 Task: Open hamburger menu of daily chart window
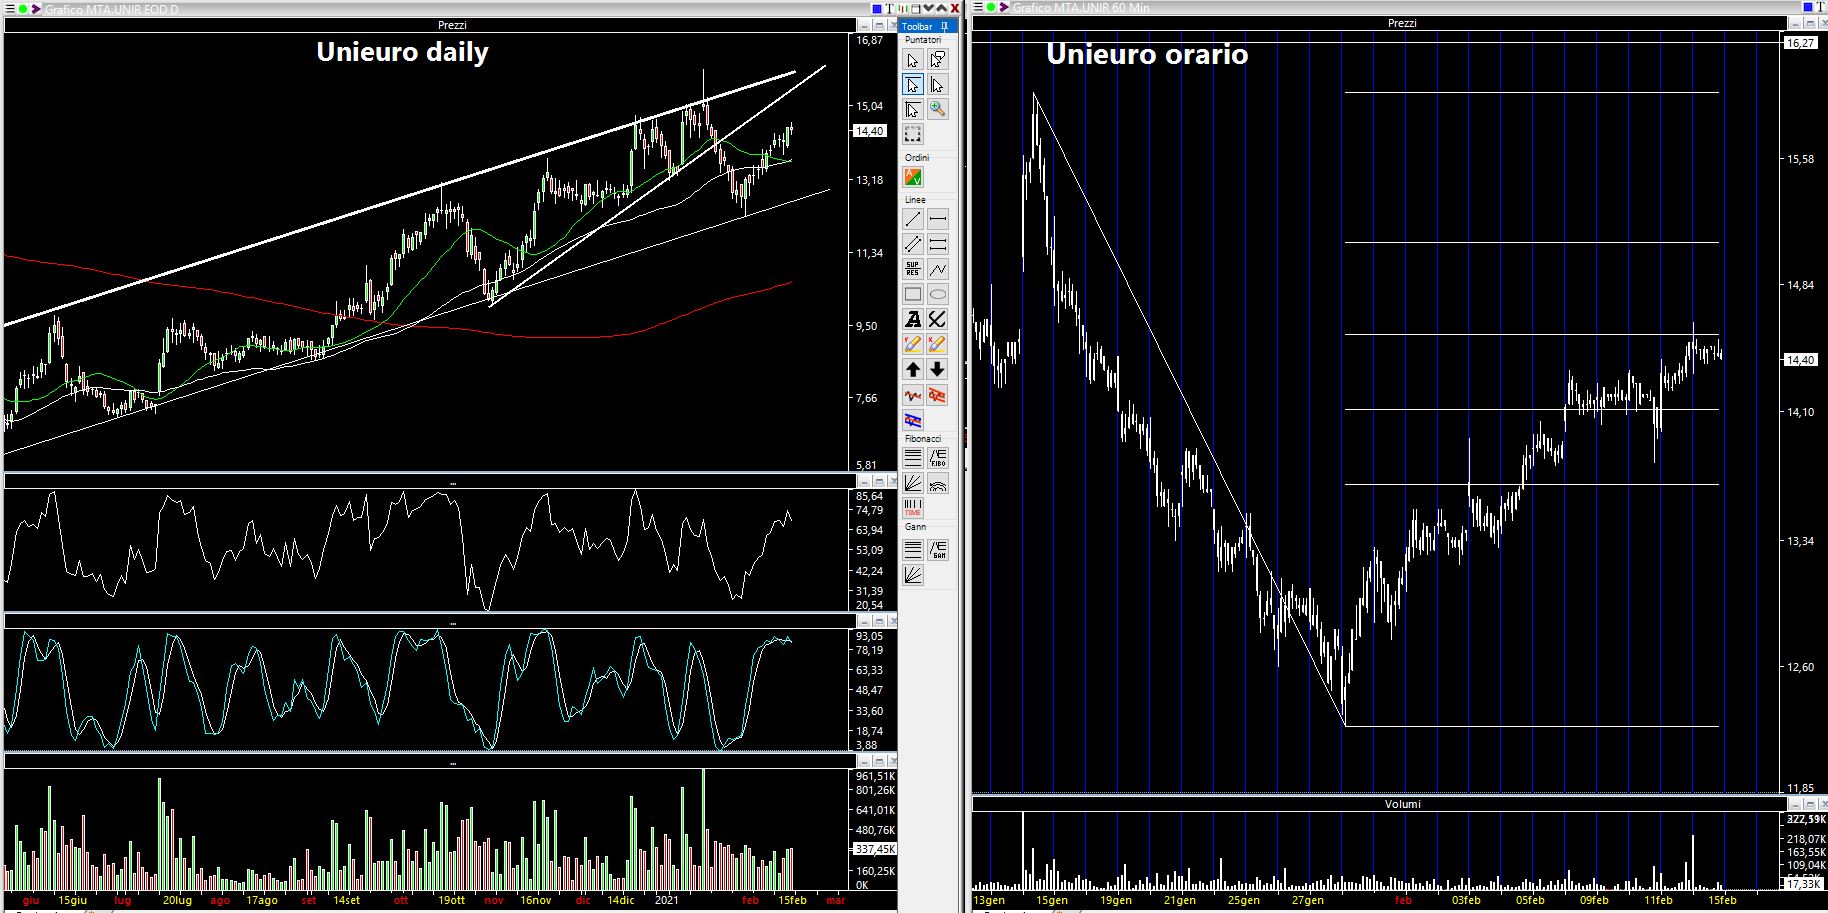click(9, 9)
